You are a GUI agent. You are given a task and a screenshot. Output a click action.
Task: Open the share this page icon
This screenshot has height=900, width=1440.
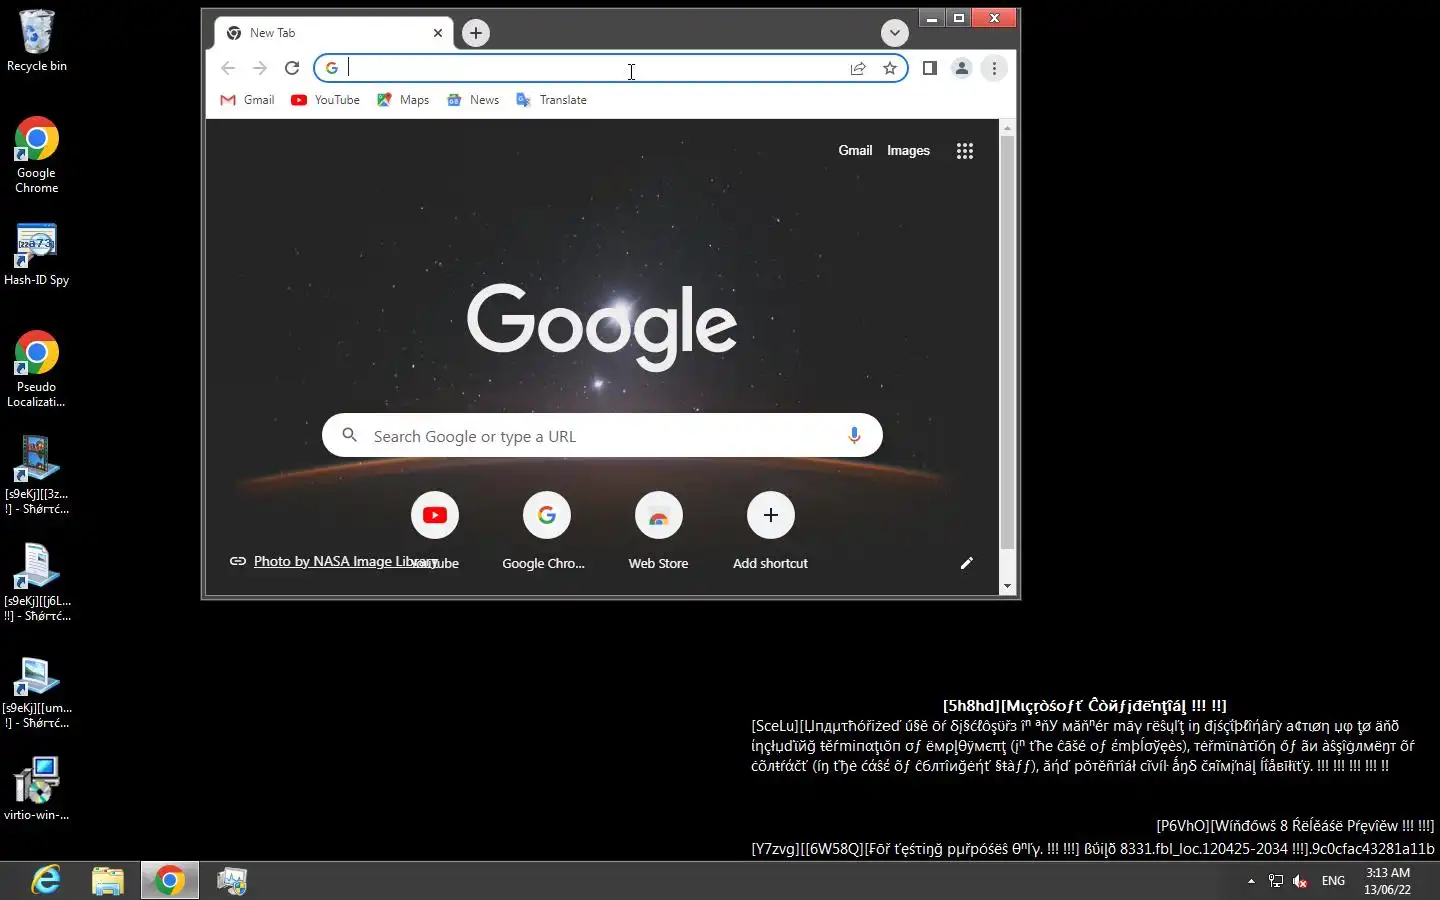point(858,68)
